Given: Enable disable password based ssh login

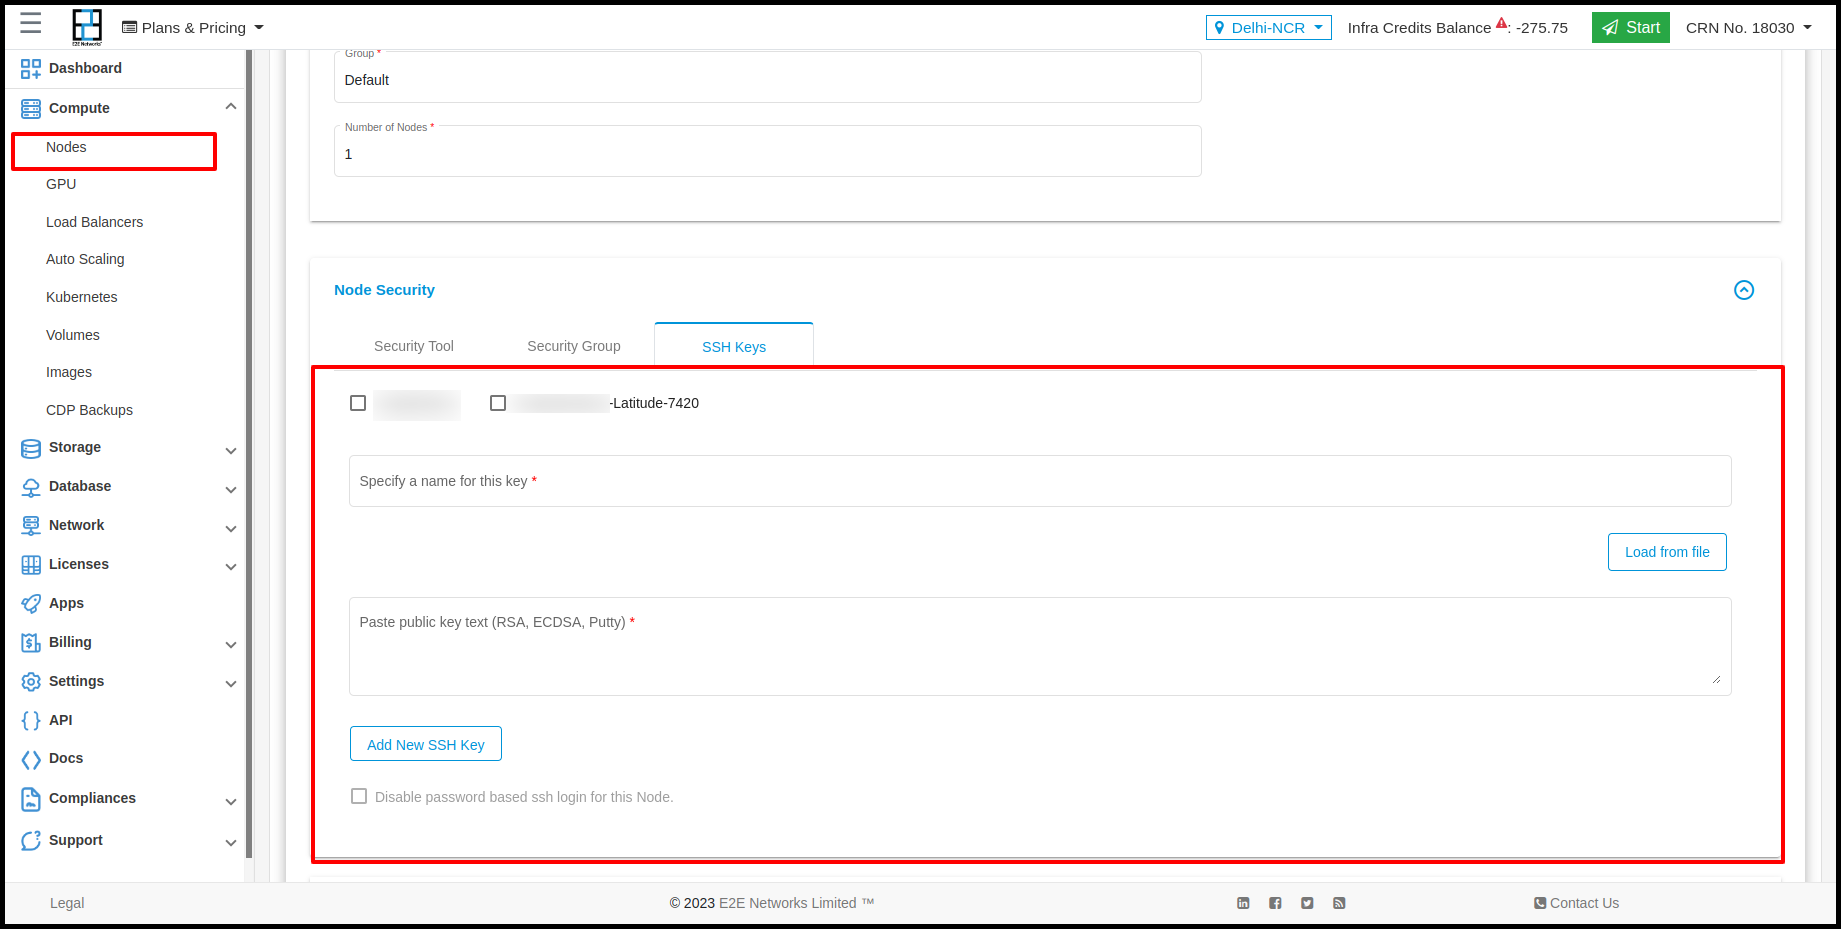Looking at the screenshot, I should (x=359, y=796).
